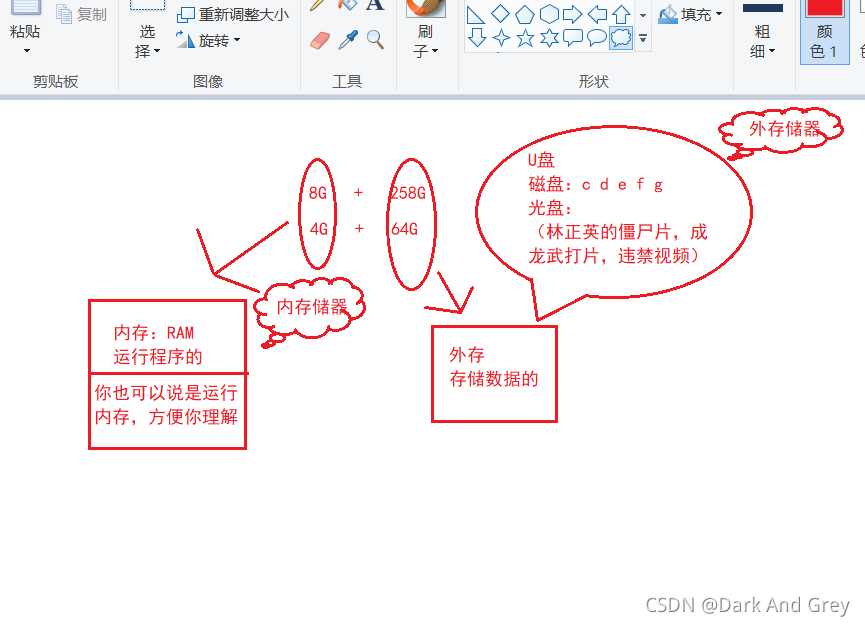
Task: Click canvas text '4G'
Action: [x=319, y=229]
